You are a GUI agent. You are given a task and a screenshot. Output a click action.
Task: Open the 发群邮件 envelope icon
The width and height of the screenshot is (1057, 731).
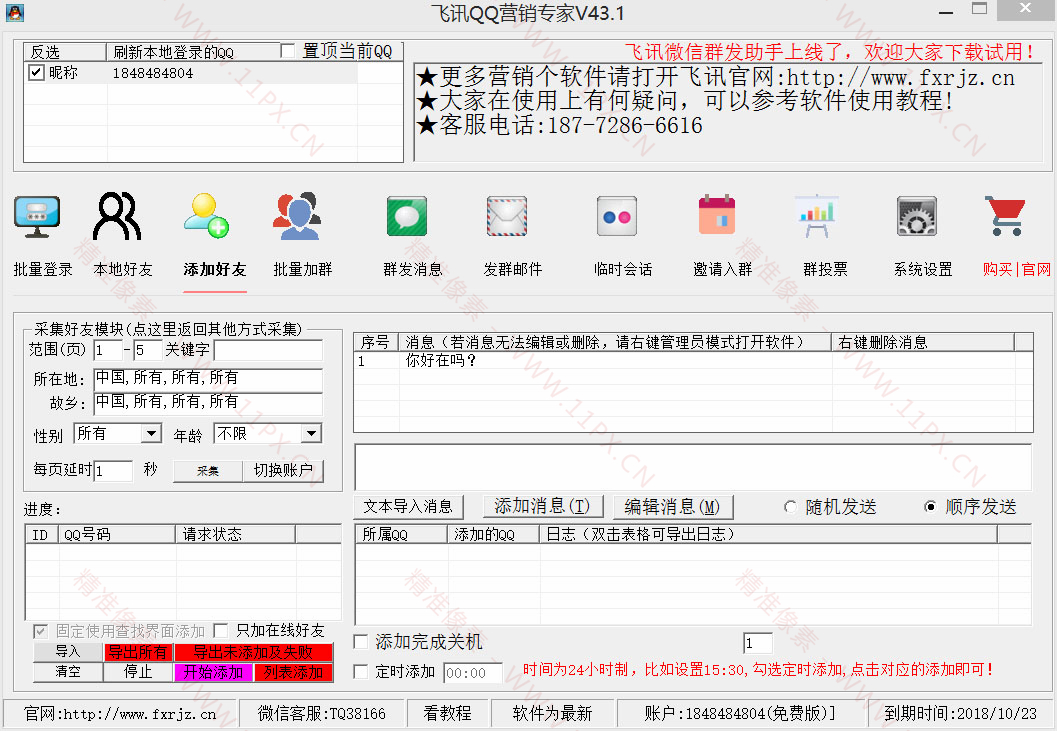(x=507, y=216)
